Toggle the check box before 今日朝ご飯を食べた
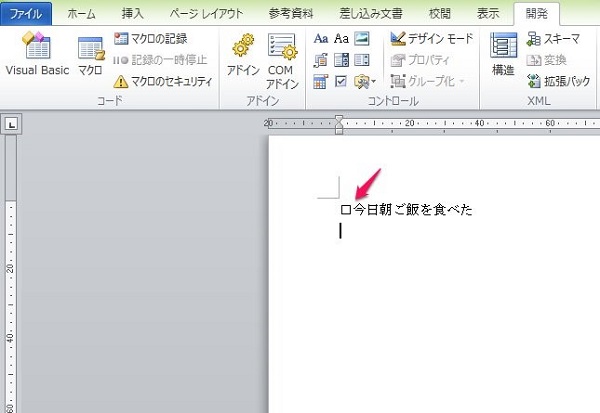Screen dimensions: 600x413 [x=346, y=210]
